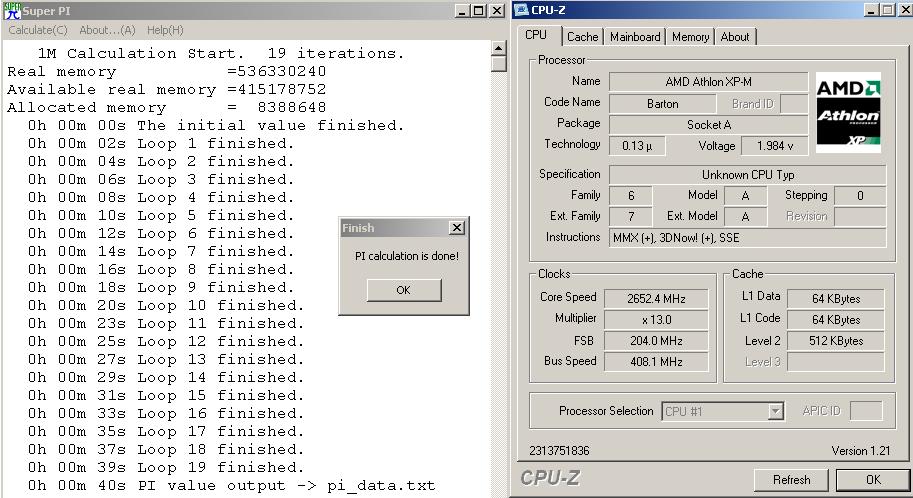Switch to the CPU tab in CPU-Z
This screenshot has height=498, width=913.
[x=536, y=35]
